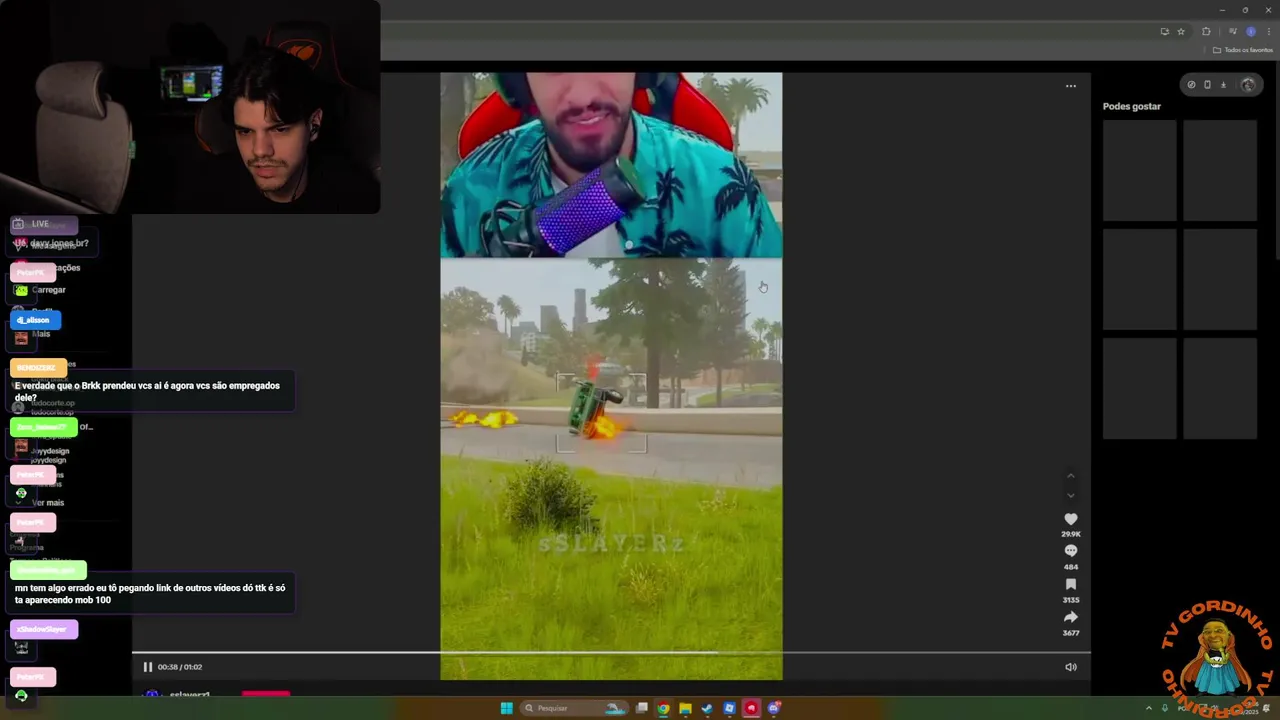Viewport: 1280px width, 720px height.
Task: Click the Ver mais sidebar link
Action: point(47,503)
